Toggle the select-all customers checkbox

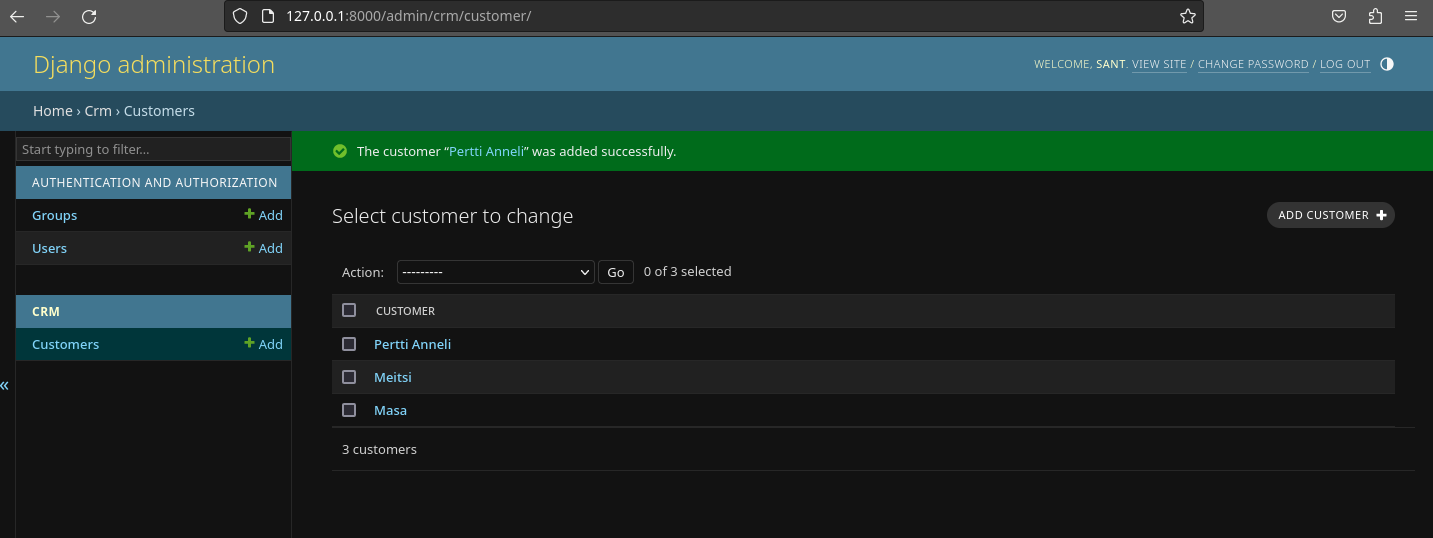(349, 310)
